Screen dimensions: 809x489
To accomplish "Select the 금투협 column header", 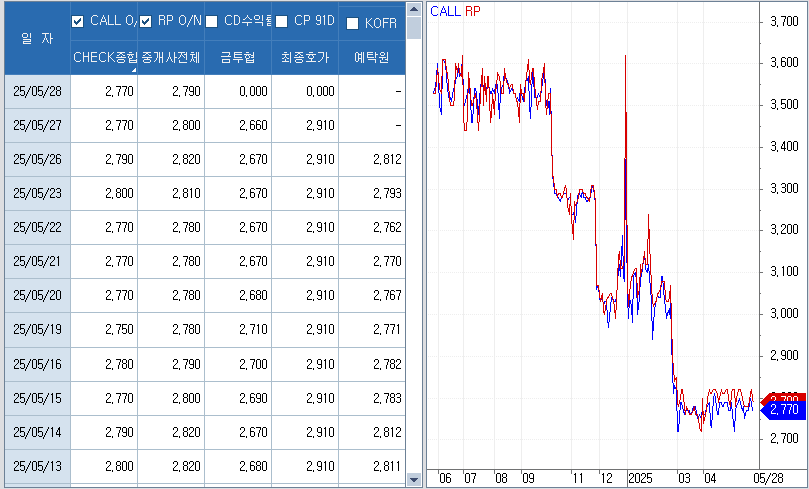I will tap(238, 58).
